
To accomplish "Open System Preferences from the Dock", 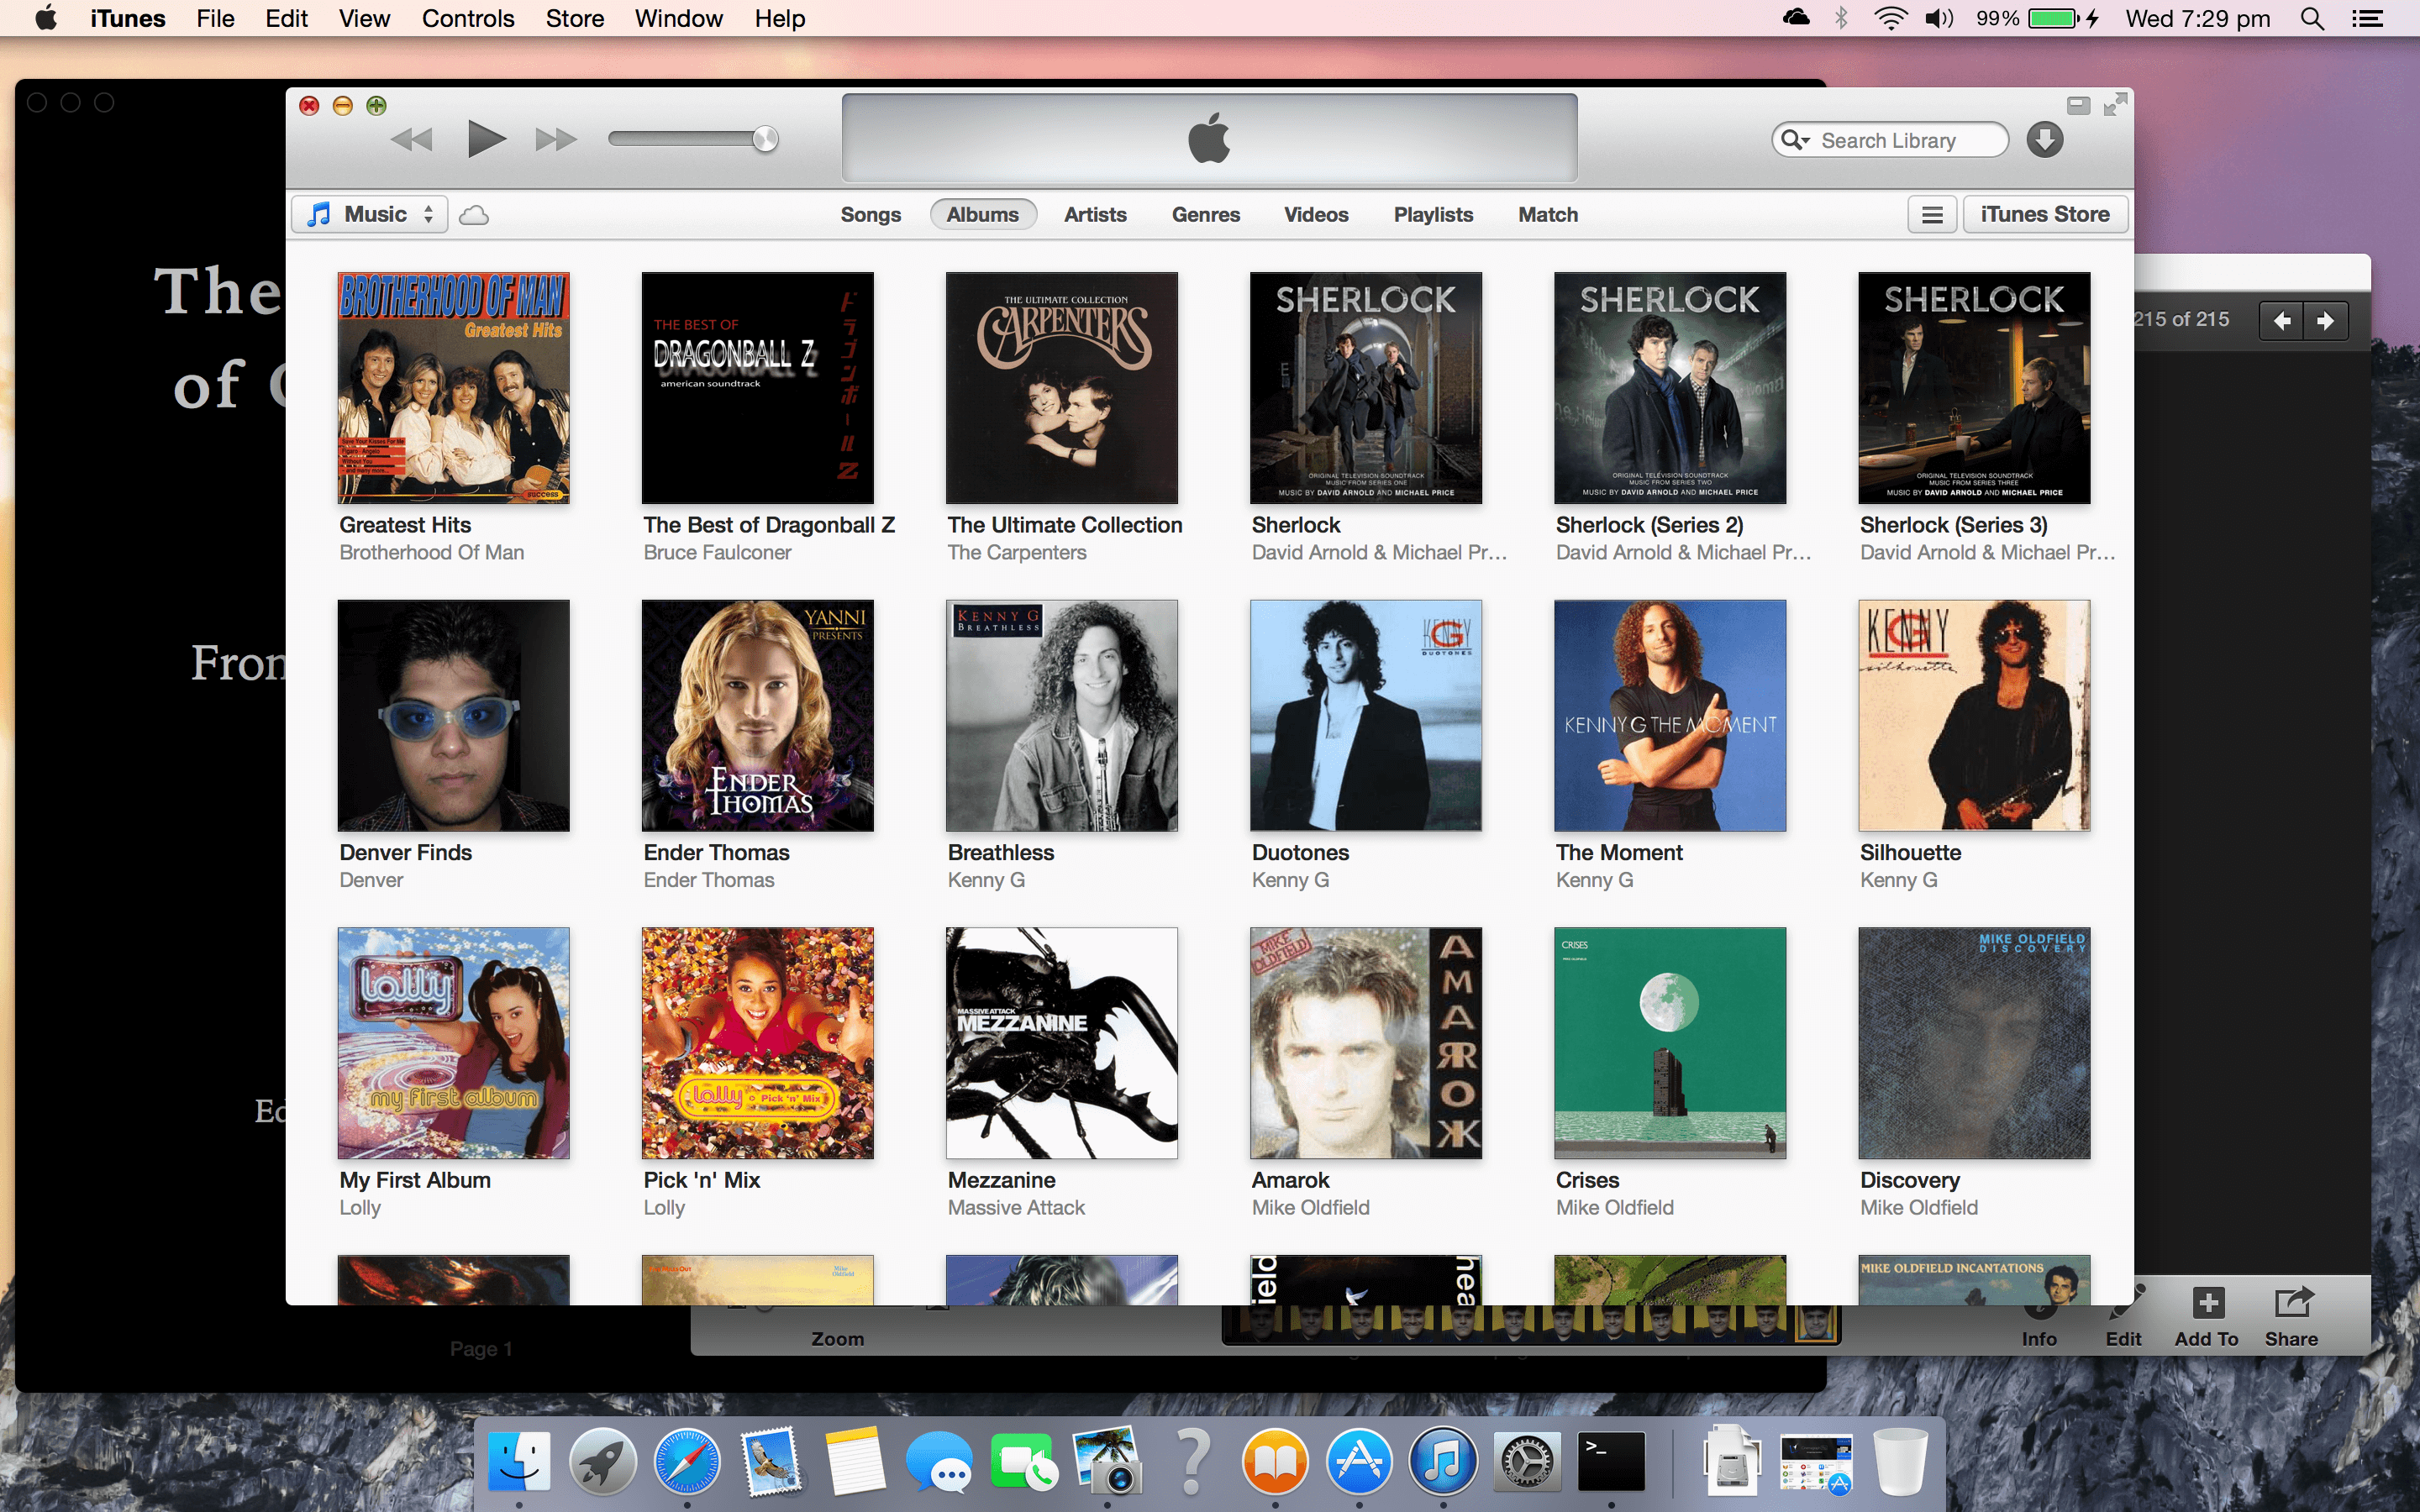I will pyautogui.click(x=1527, y=1461).
